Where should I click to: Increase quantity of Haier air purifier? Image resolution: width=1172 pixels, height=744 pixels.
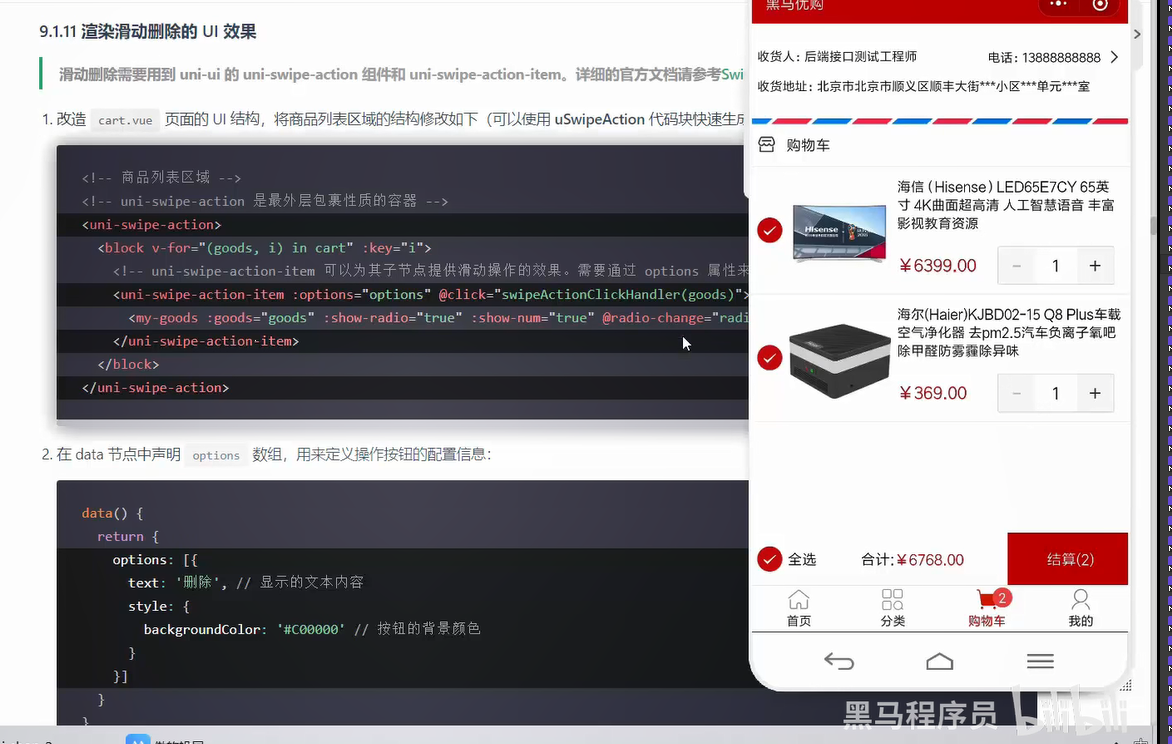(x=1095, y=393)
